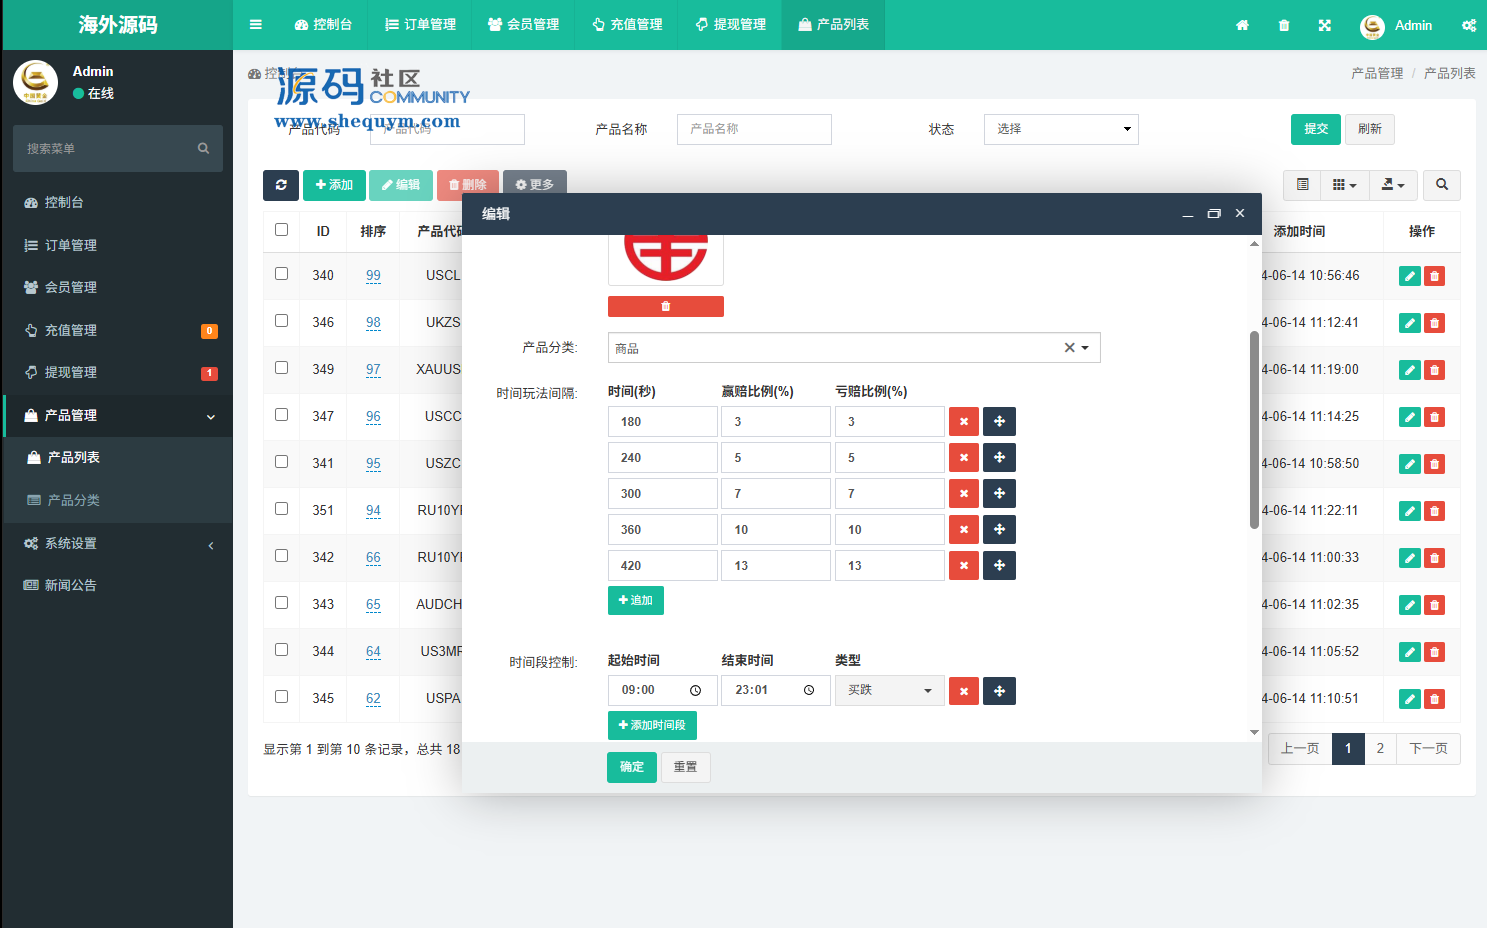The width and height of the screenshot is (1487, 928).
Task: Click the red delete image trash button
Action: click(665, 306)
